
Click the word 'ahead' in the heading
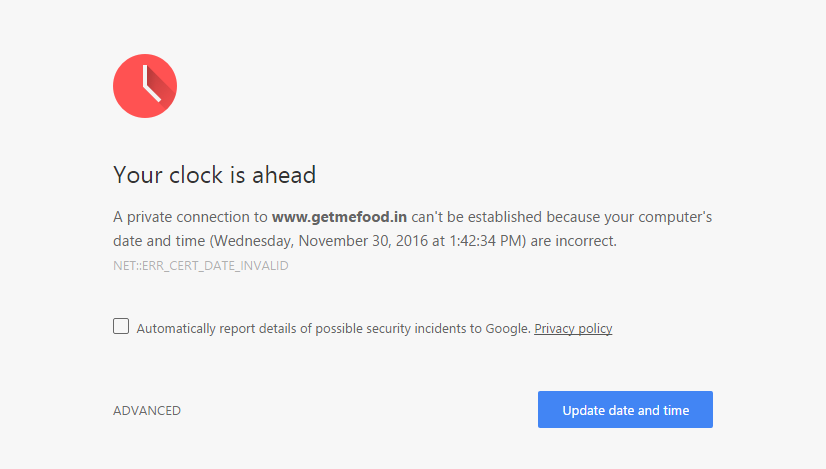[281, 175]
